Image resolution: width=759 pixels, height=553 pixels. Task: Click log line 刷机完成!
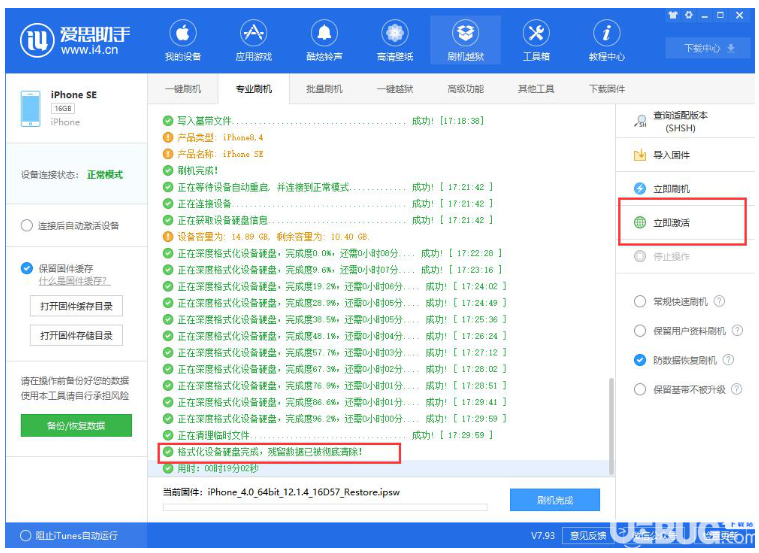(x=192, y=170)
